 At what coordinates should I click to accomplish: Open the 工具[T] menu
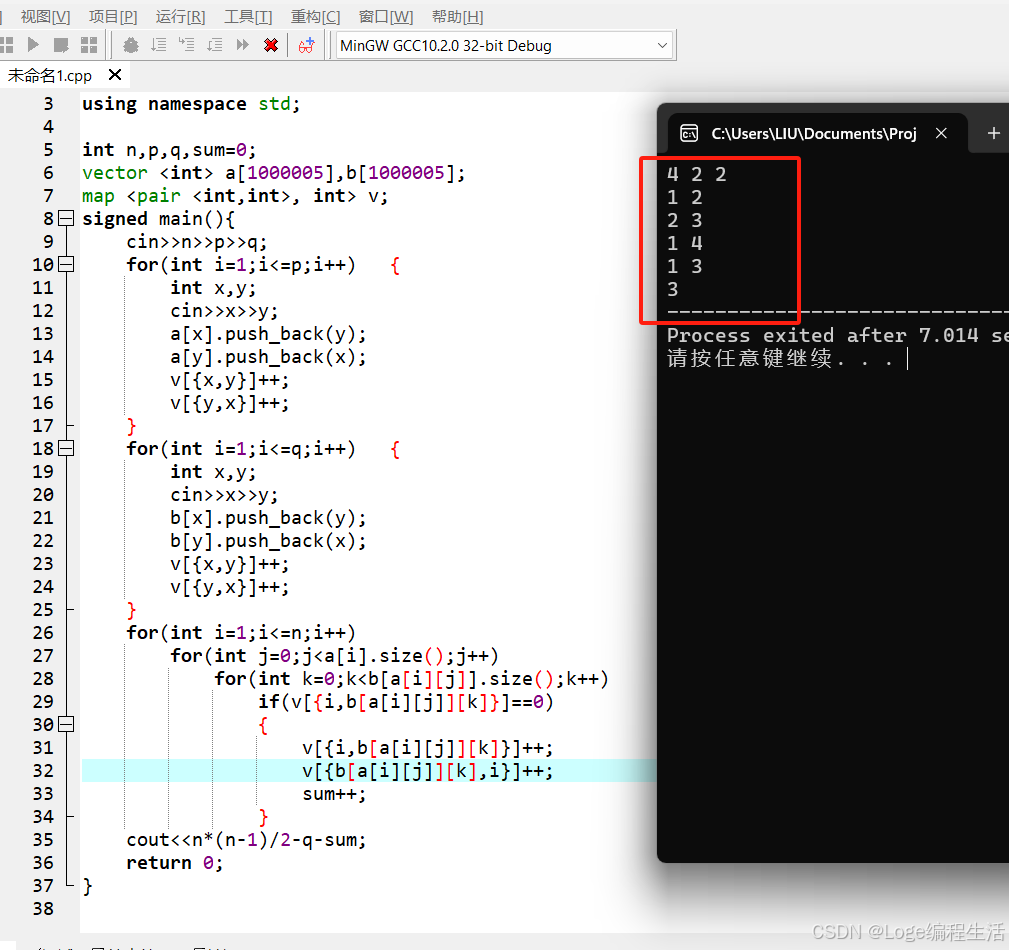click(248, 17)
